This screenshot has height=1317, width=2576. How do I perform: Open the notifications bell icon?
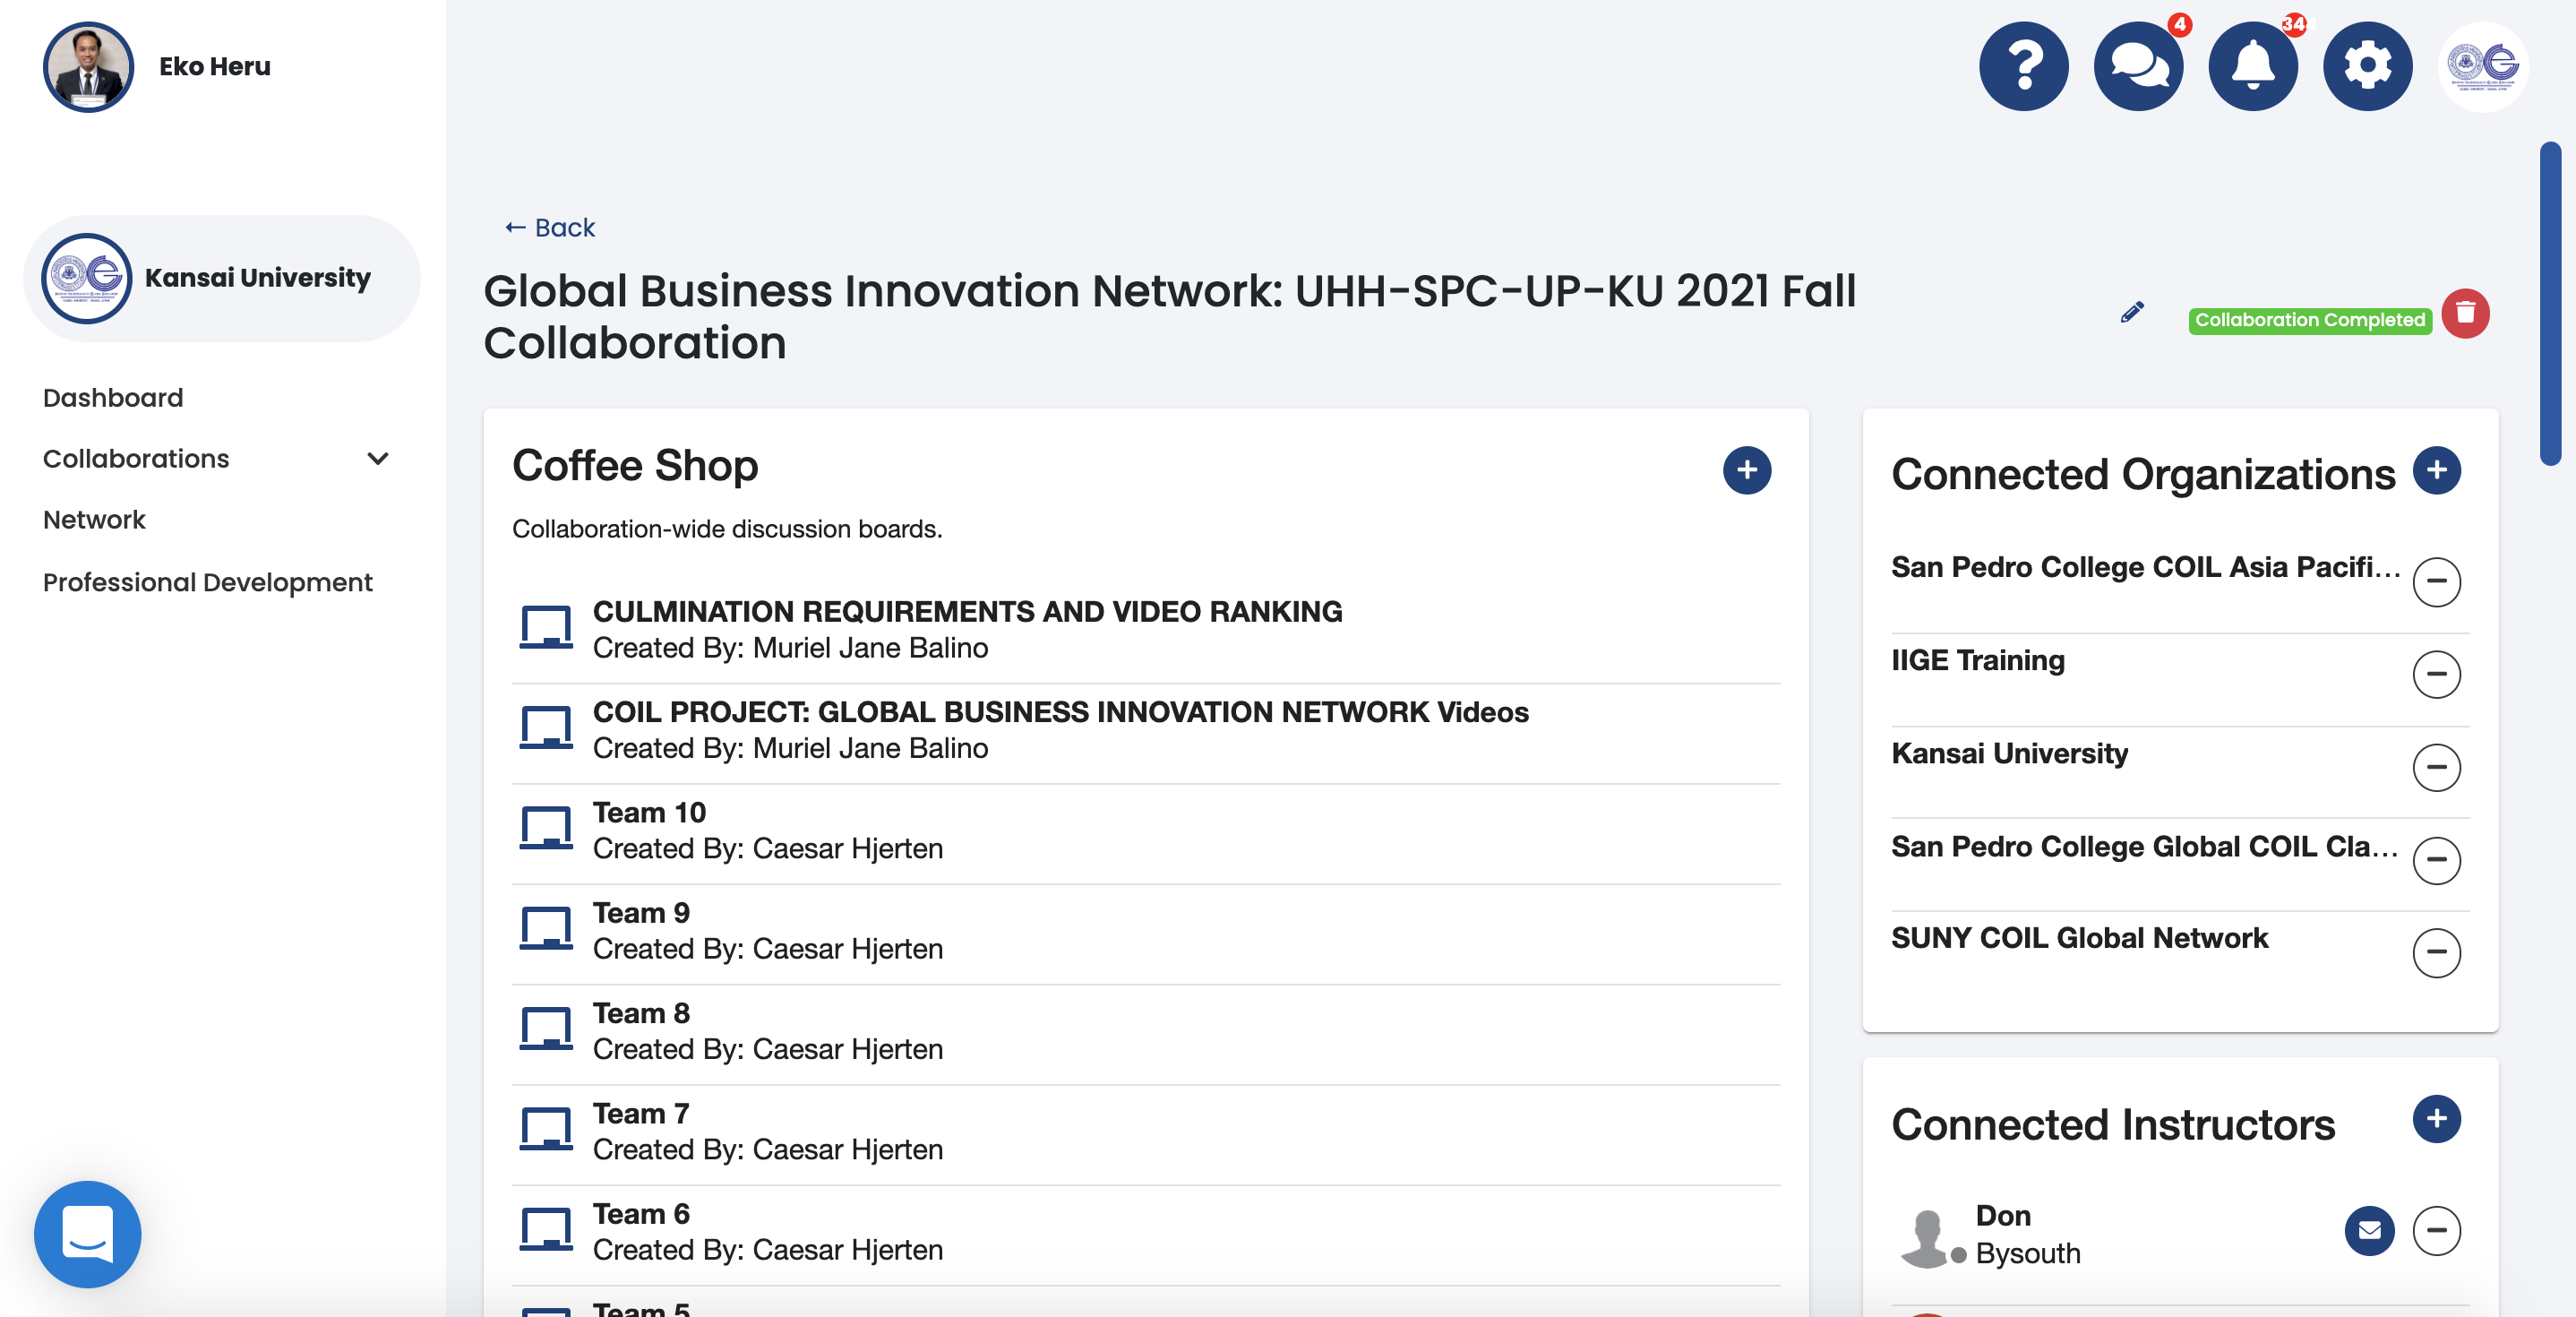pos(2252,66)
